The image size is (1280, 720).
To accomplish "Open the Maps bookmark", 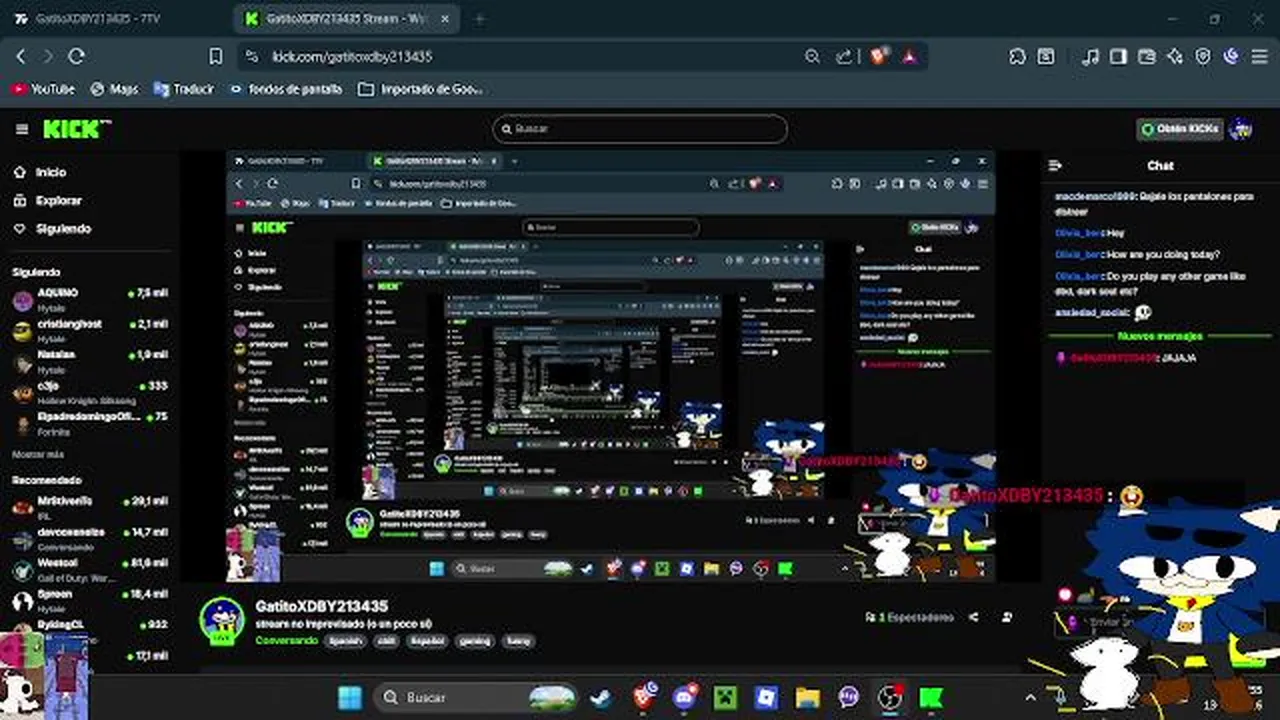I will coord(114,89).
